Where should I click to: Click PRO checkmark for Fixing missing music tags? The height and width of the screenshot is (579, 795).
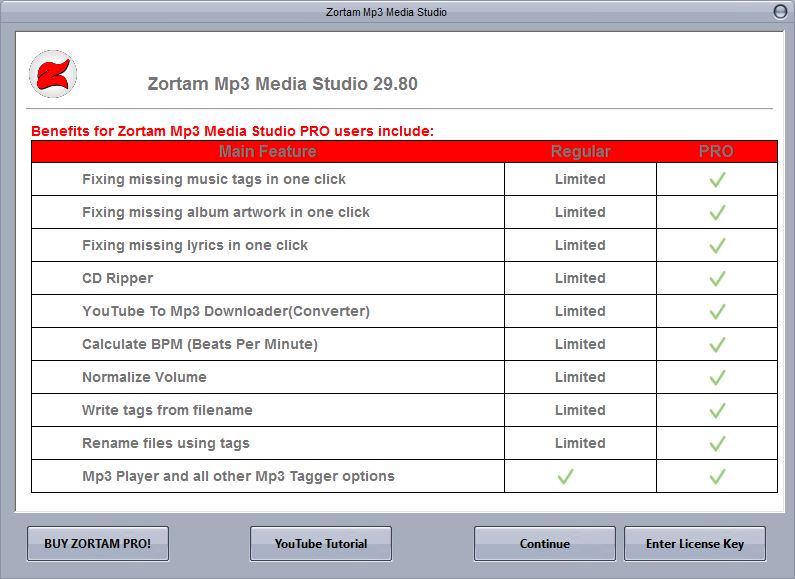point(717,179)
